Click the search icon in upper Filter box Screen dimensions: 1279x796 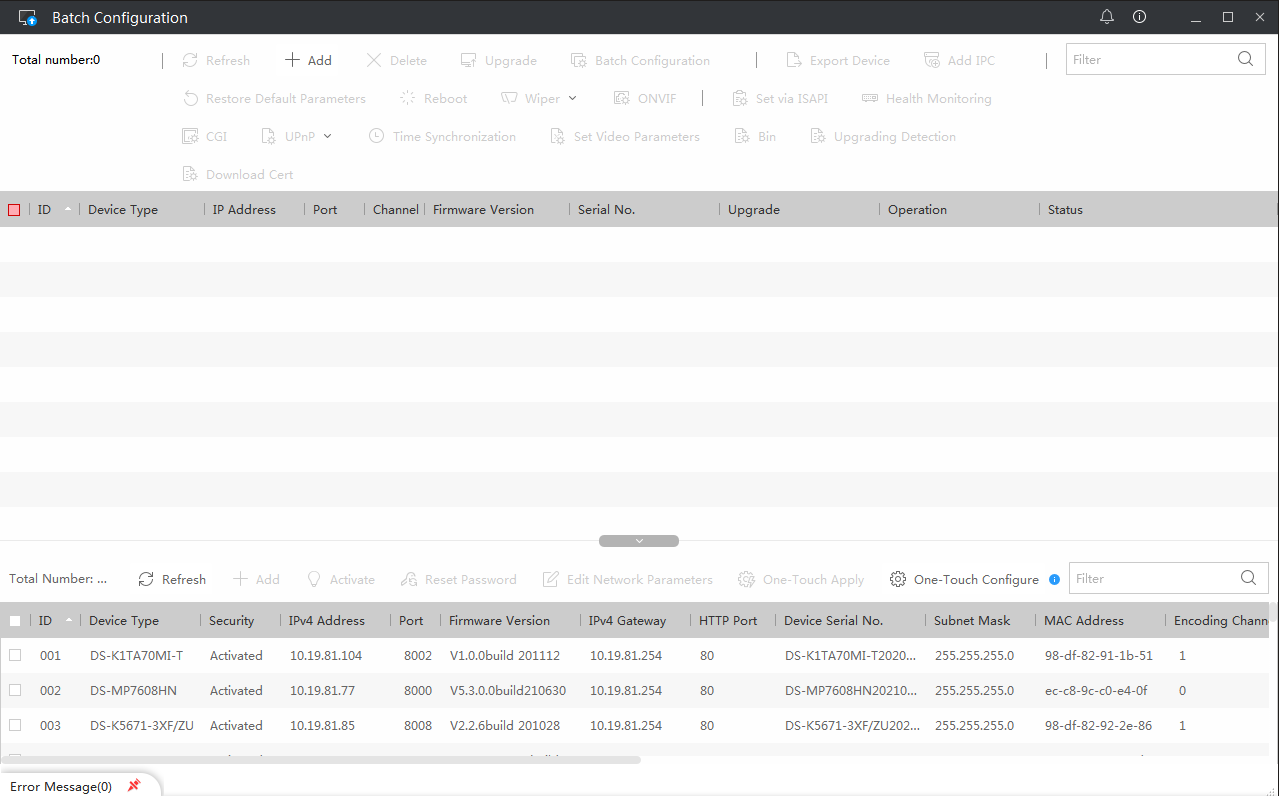(1245, 59)
